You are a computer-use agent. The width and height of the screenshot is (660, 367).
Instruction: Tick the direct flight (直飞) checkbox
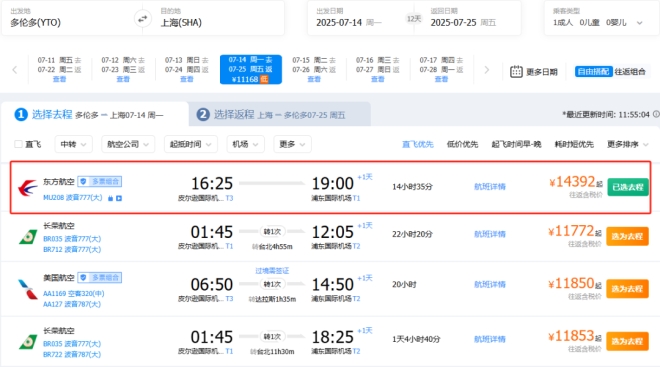(x=18, y=144)
